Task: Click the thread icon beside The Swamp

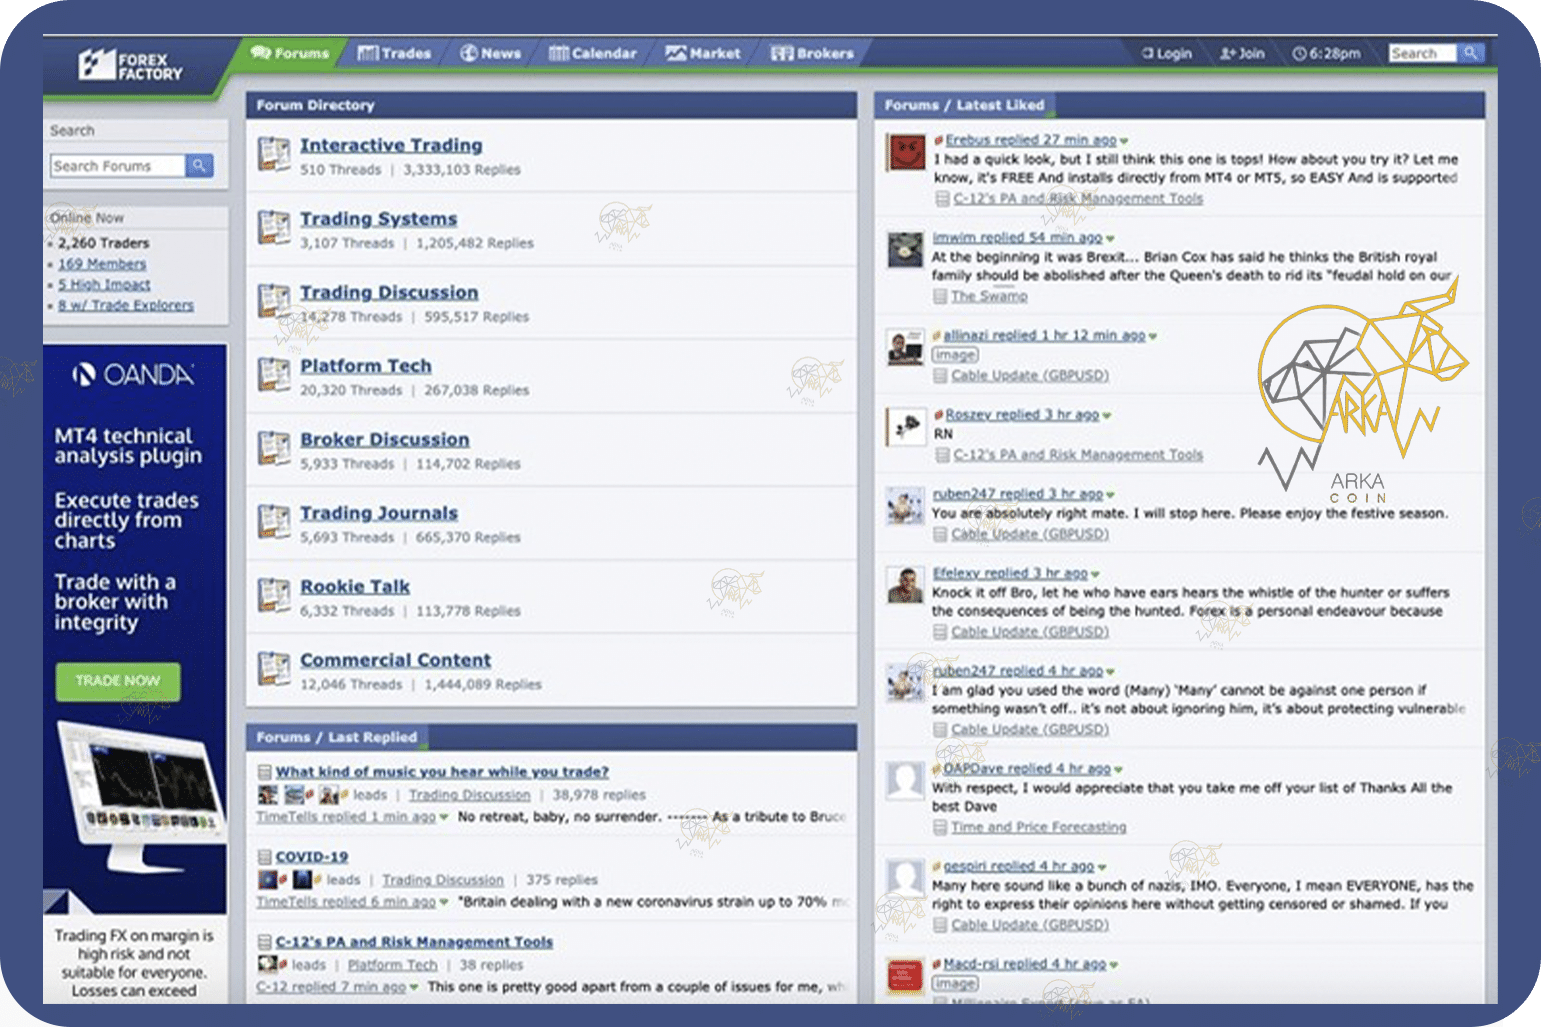Action: point(940,296)
